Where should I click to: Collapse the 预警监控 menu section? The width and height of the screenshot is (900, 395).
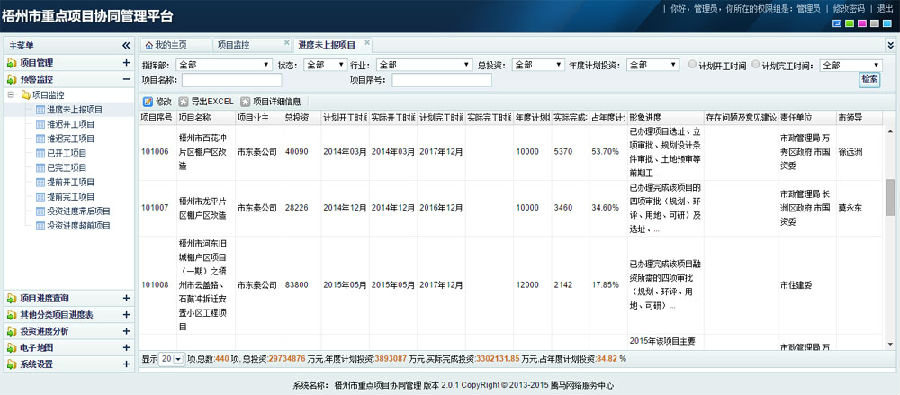coord(126,79)
